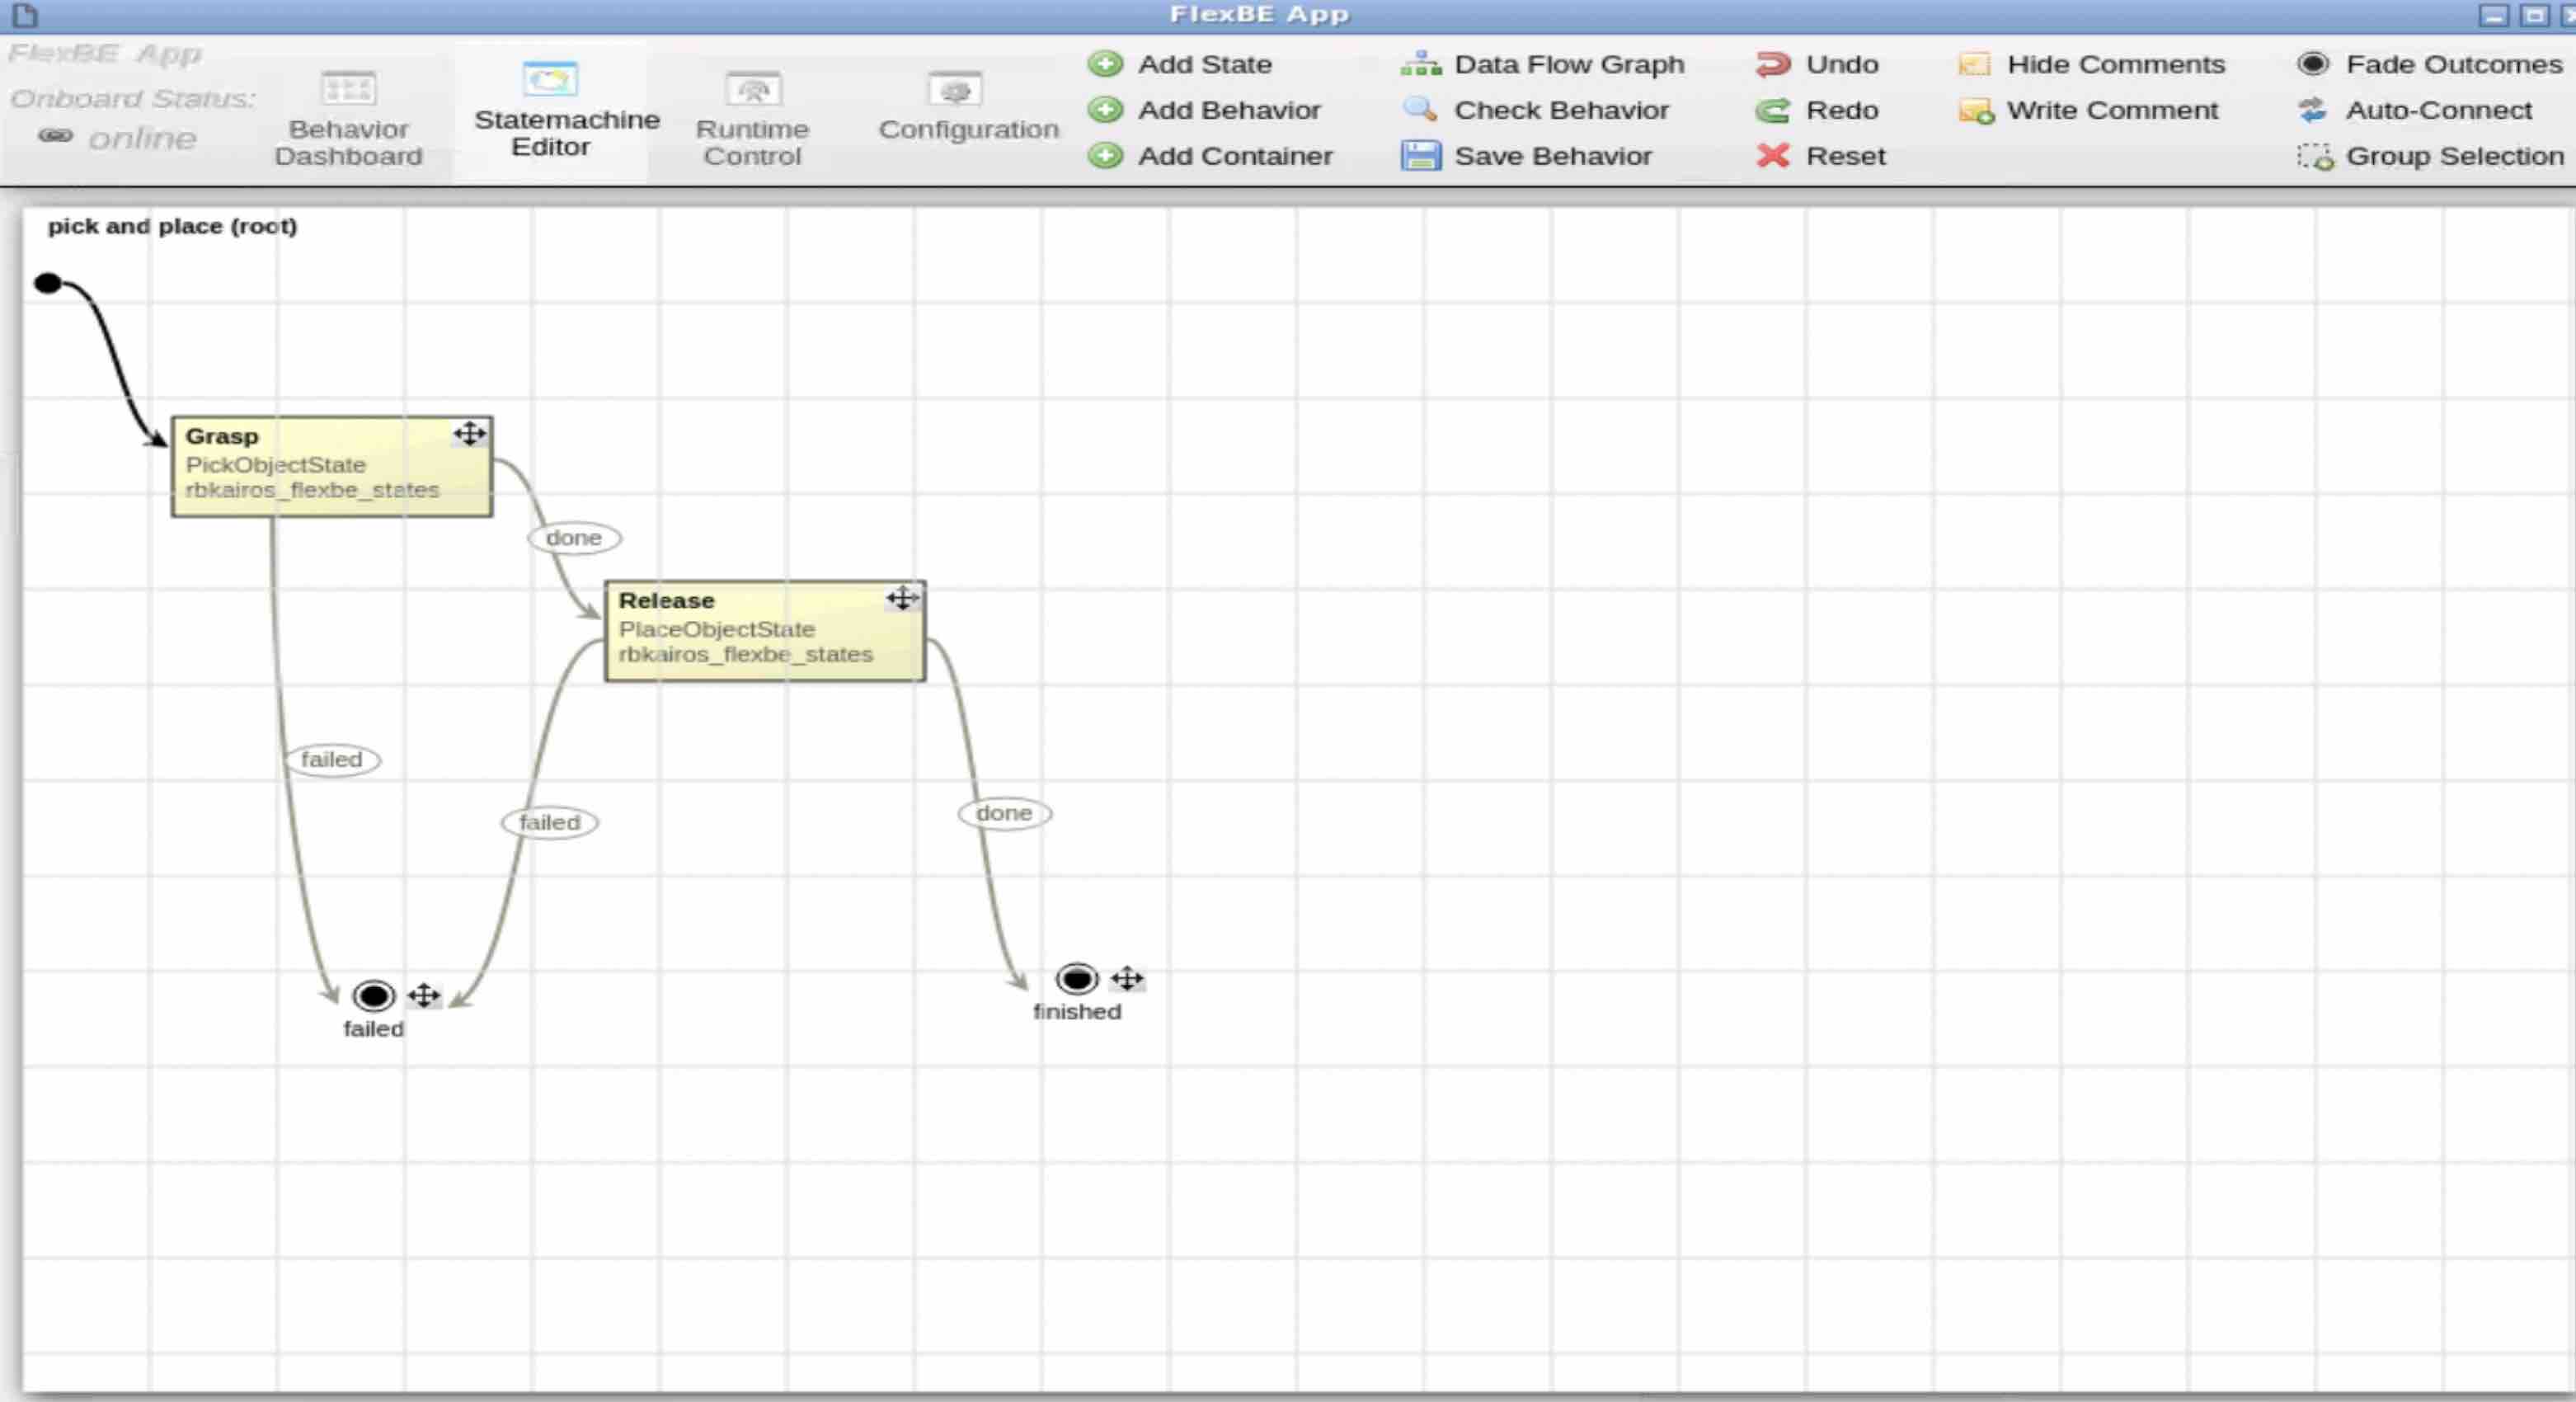Viewport: 2576px width, 1402px height.
Task: Click the done label from Grasp
Action: point(574,538)
